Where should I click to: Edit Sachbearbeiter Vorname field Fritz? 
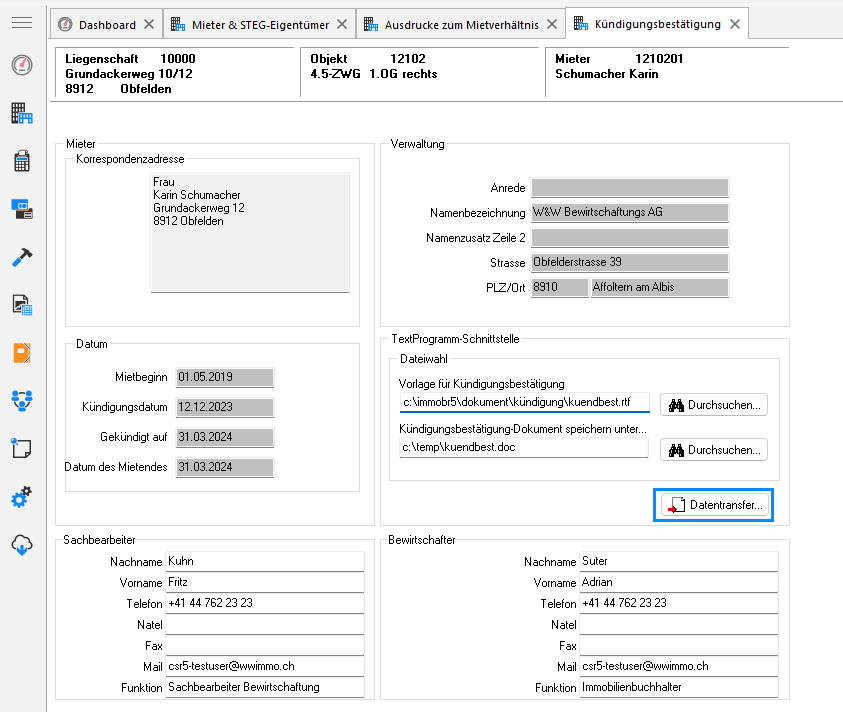click(x=265, y=582)
